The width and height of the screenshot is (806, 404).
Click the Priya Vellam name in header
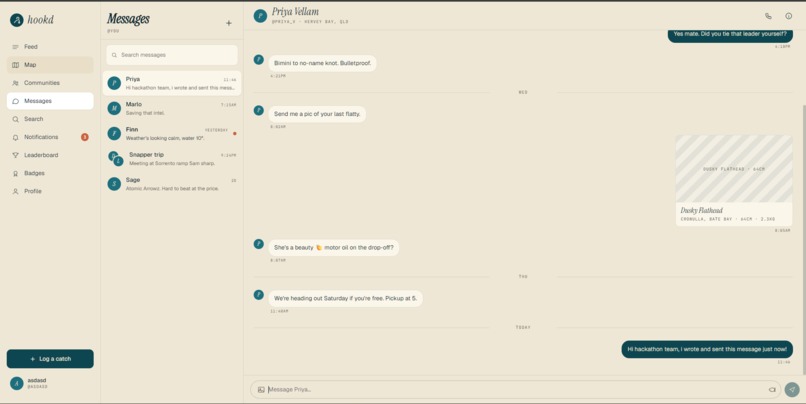[295, 12]
